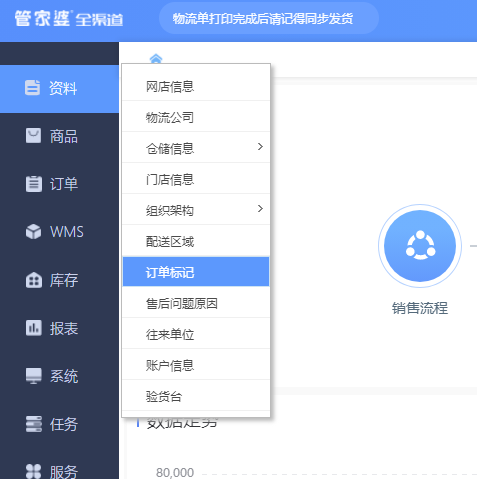Viewport: 477px width, 479px height.
Task: Click the 物流单打印 notification banner
Action: pyautogui.click(x=269, y=18)
